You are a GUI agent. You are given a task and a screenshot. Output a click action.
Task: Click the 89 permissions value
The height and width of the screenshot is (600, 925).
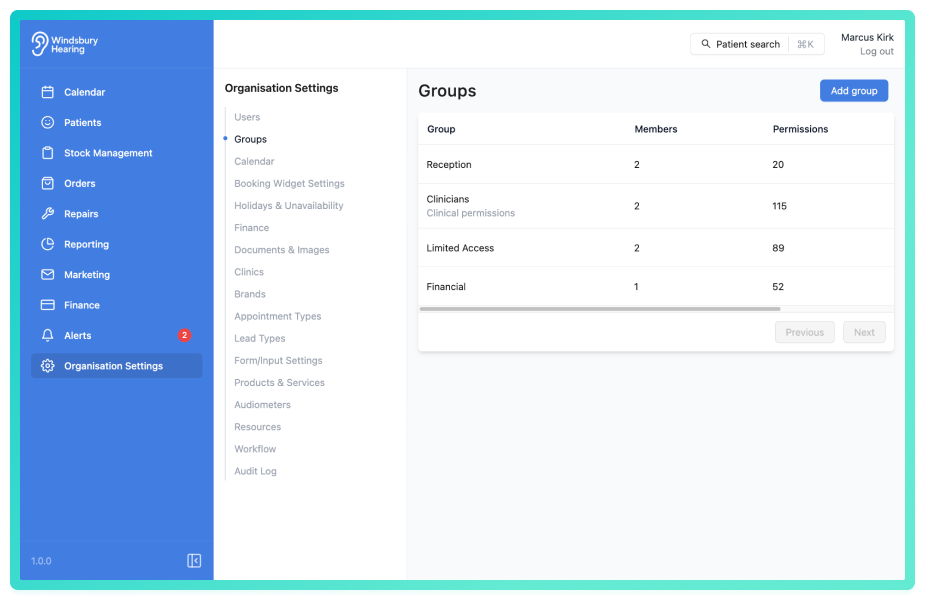tap(778, 248)
